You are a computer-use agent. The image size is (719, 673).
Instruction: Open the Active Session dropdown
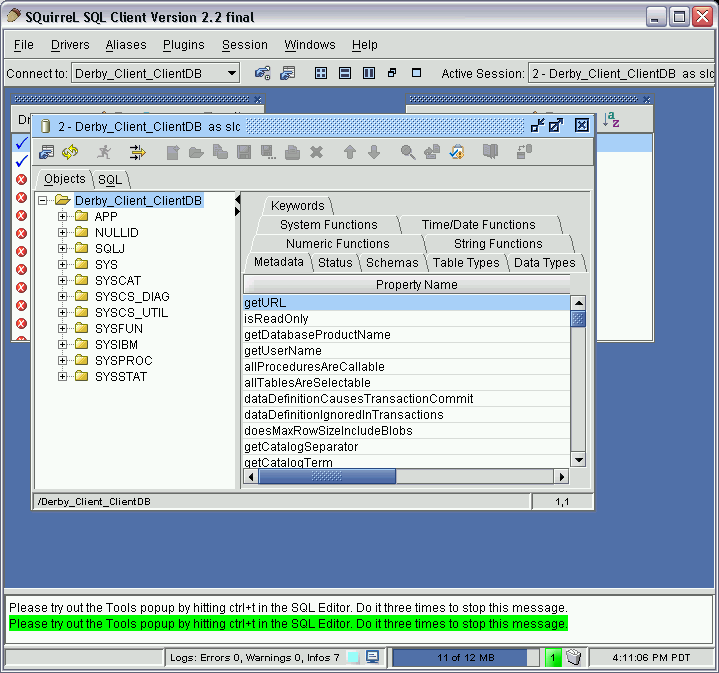(620, 73)
